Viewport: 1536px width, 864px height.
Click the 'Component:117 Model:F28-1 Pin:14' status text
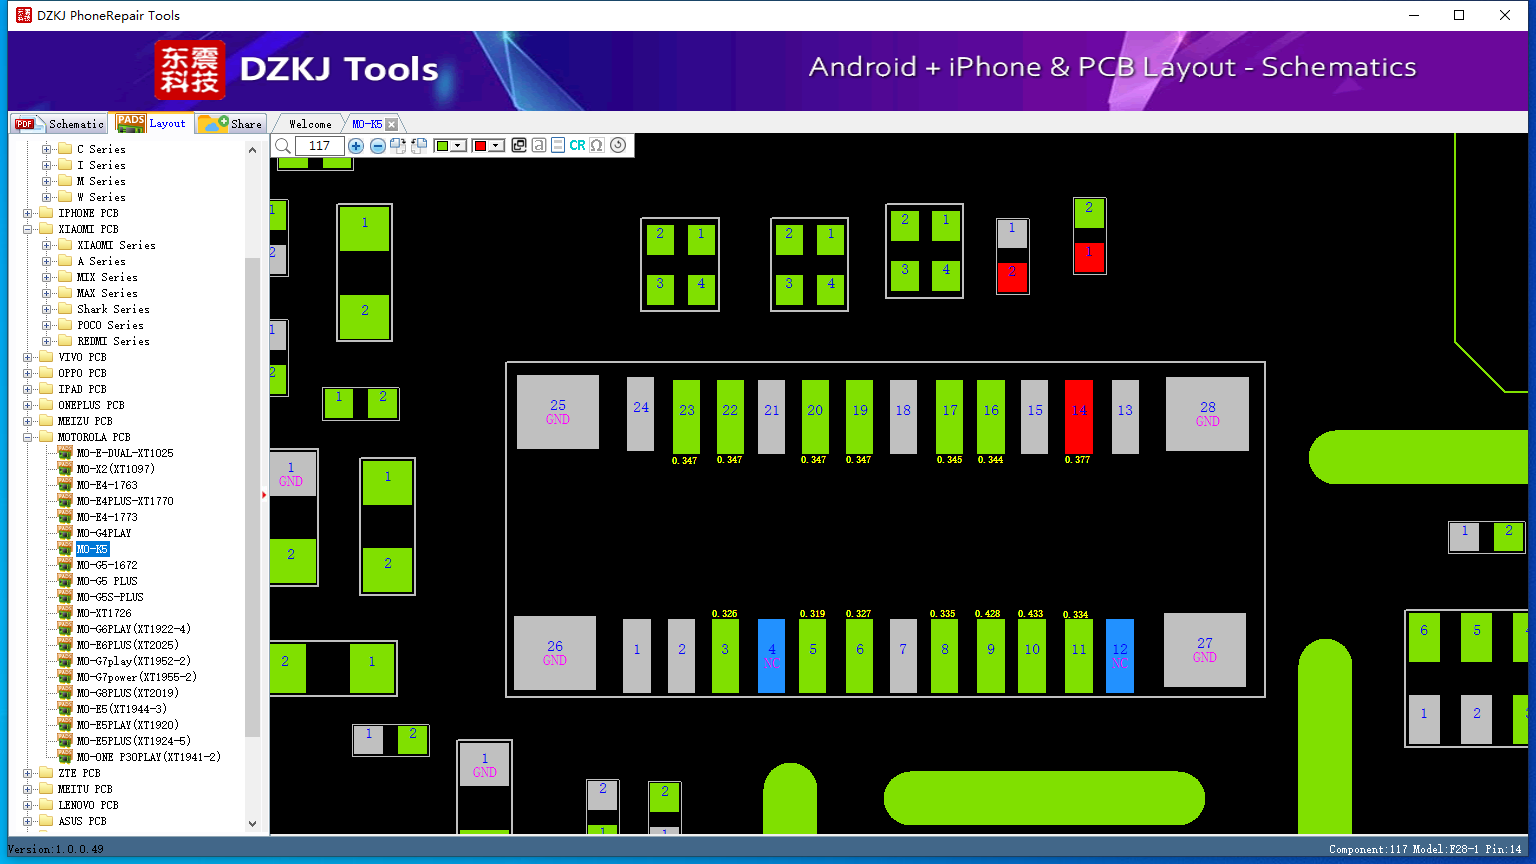coord(1425,849)
